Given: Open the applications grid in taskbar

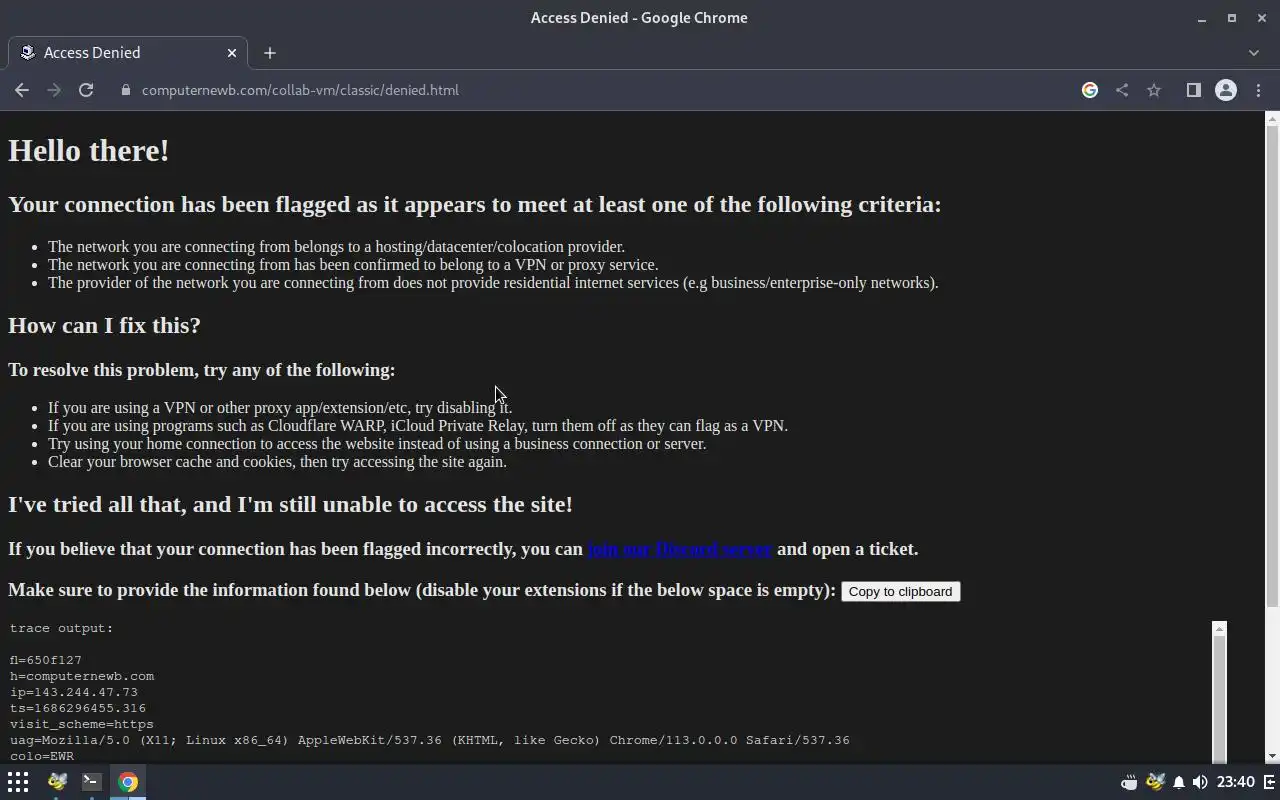Looking at the screenshot, I should [18, 782].
